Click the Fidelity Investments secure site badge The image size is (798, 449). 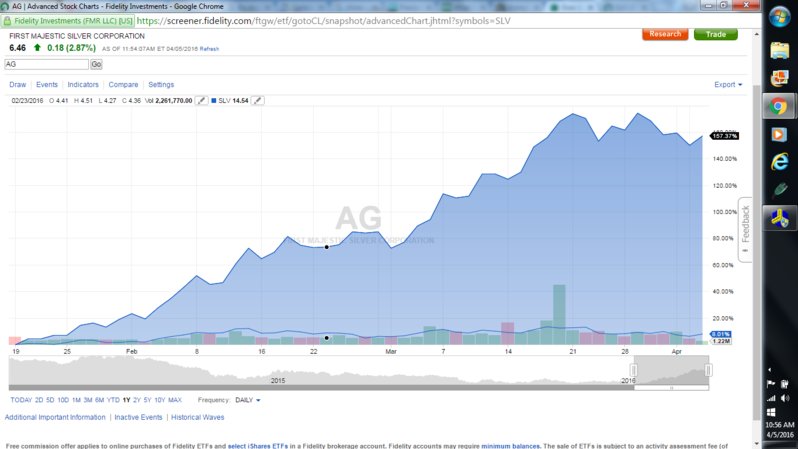68,21
